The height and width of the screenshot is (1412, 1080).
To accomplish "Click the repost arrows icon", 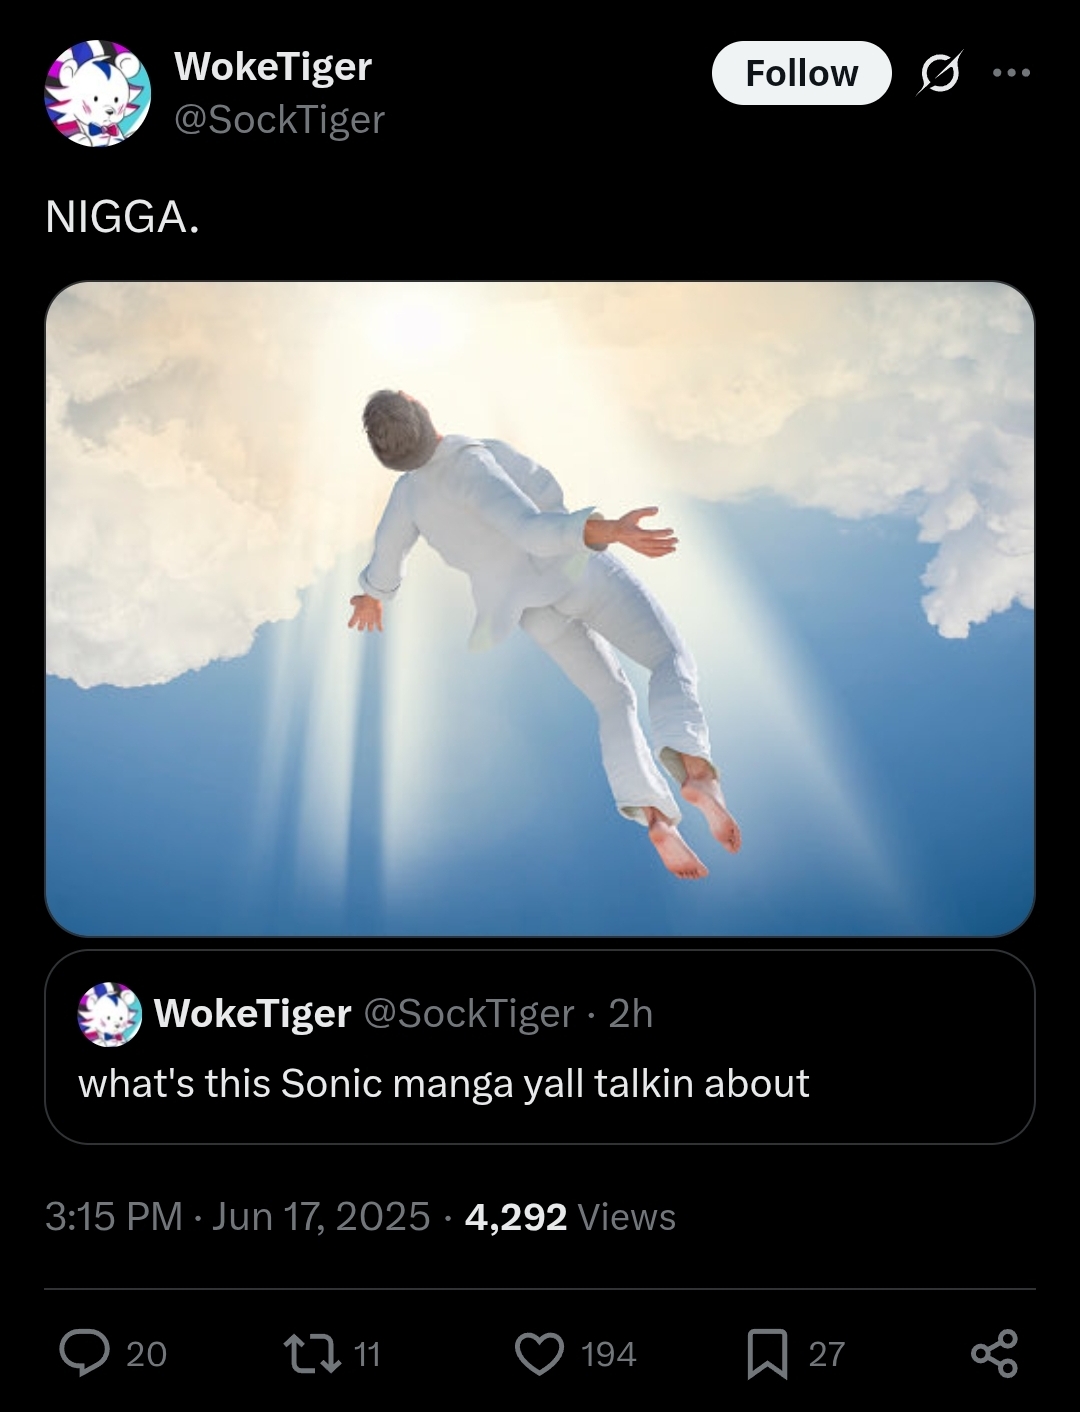I will [313, 1354].
